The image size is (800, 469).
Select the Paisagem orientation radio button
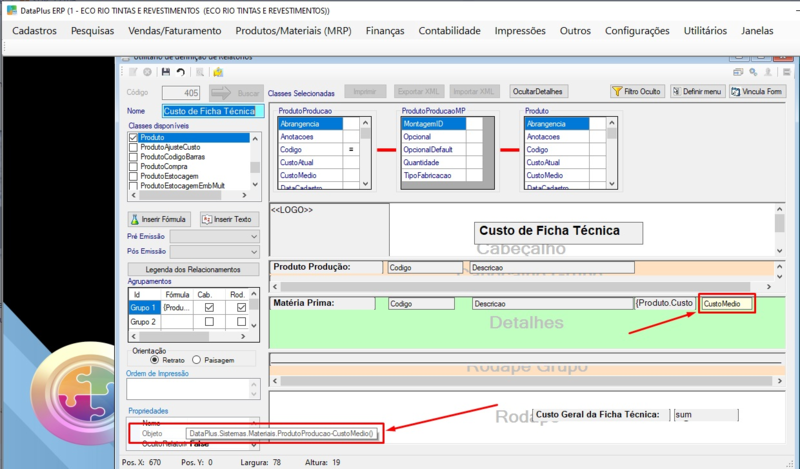(196, 360)
